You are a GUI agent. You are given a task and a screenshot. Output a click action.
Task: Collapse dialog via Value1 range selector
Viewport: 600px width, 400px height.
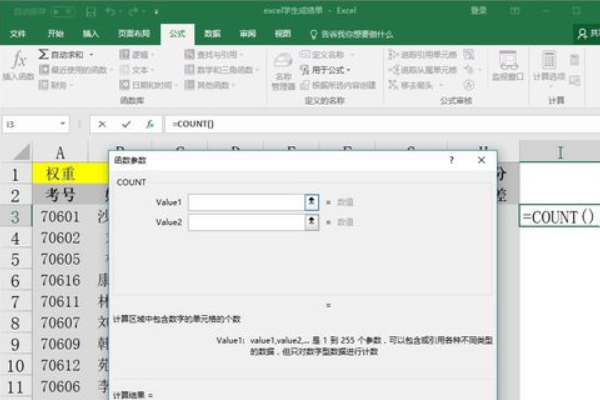click(x=311, y=202)
